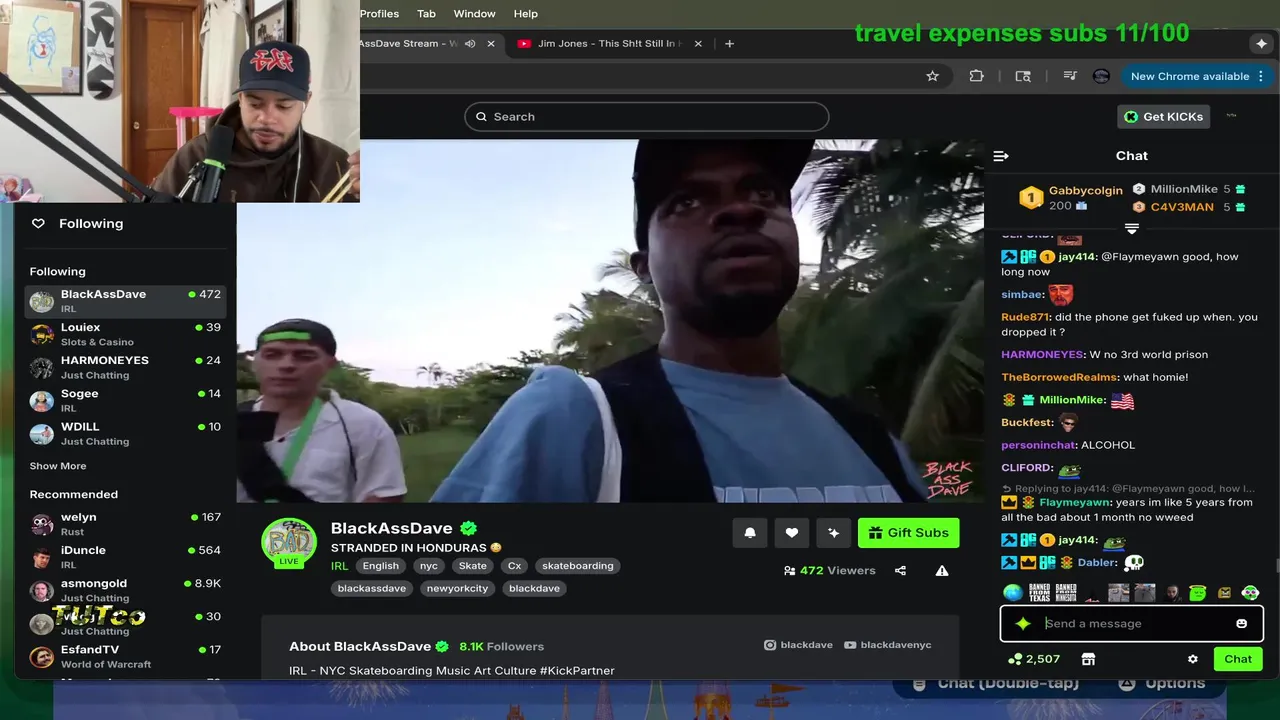Select the green halo emote
This screenshot has width=1280, height=720.
[x=1197, y=593]
